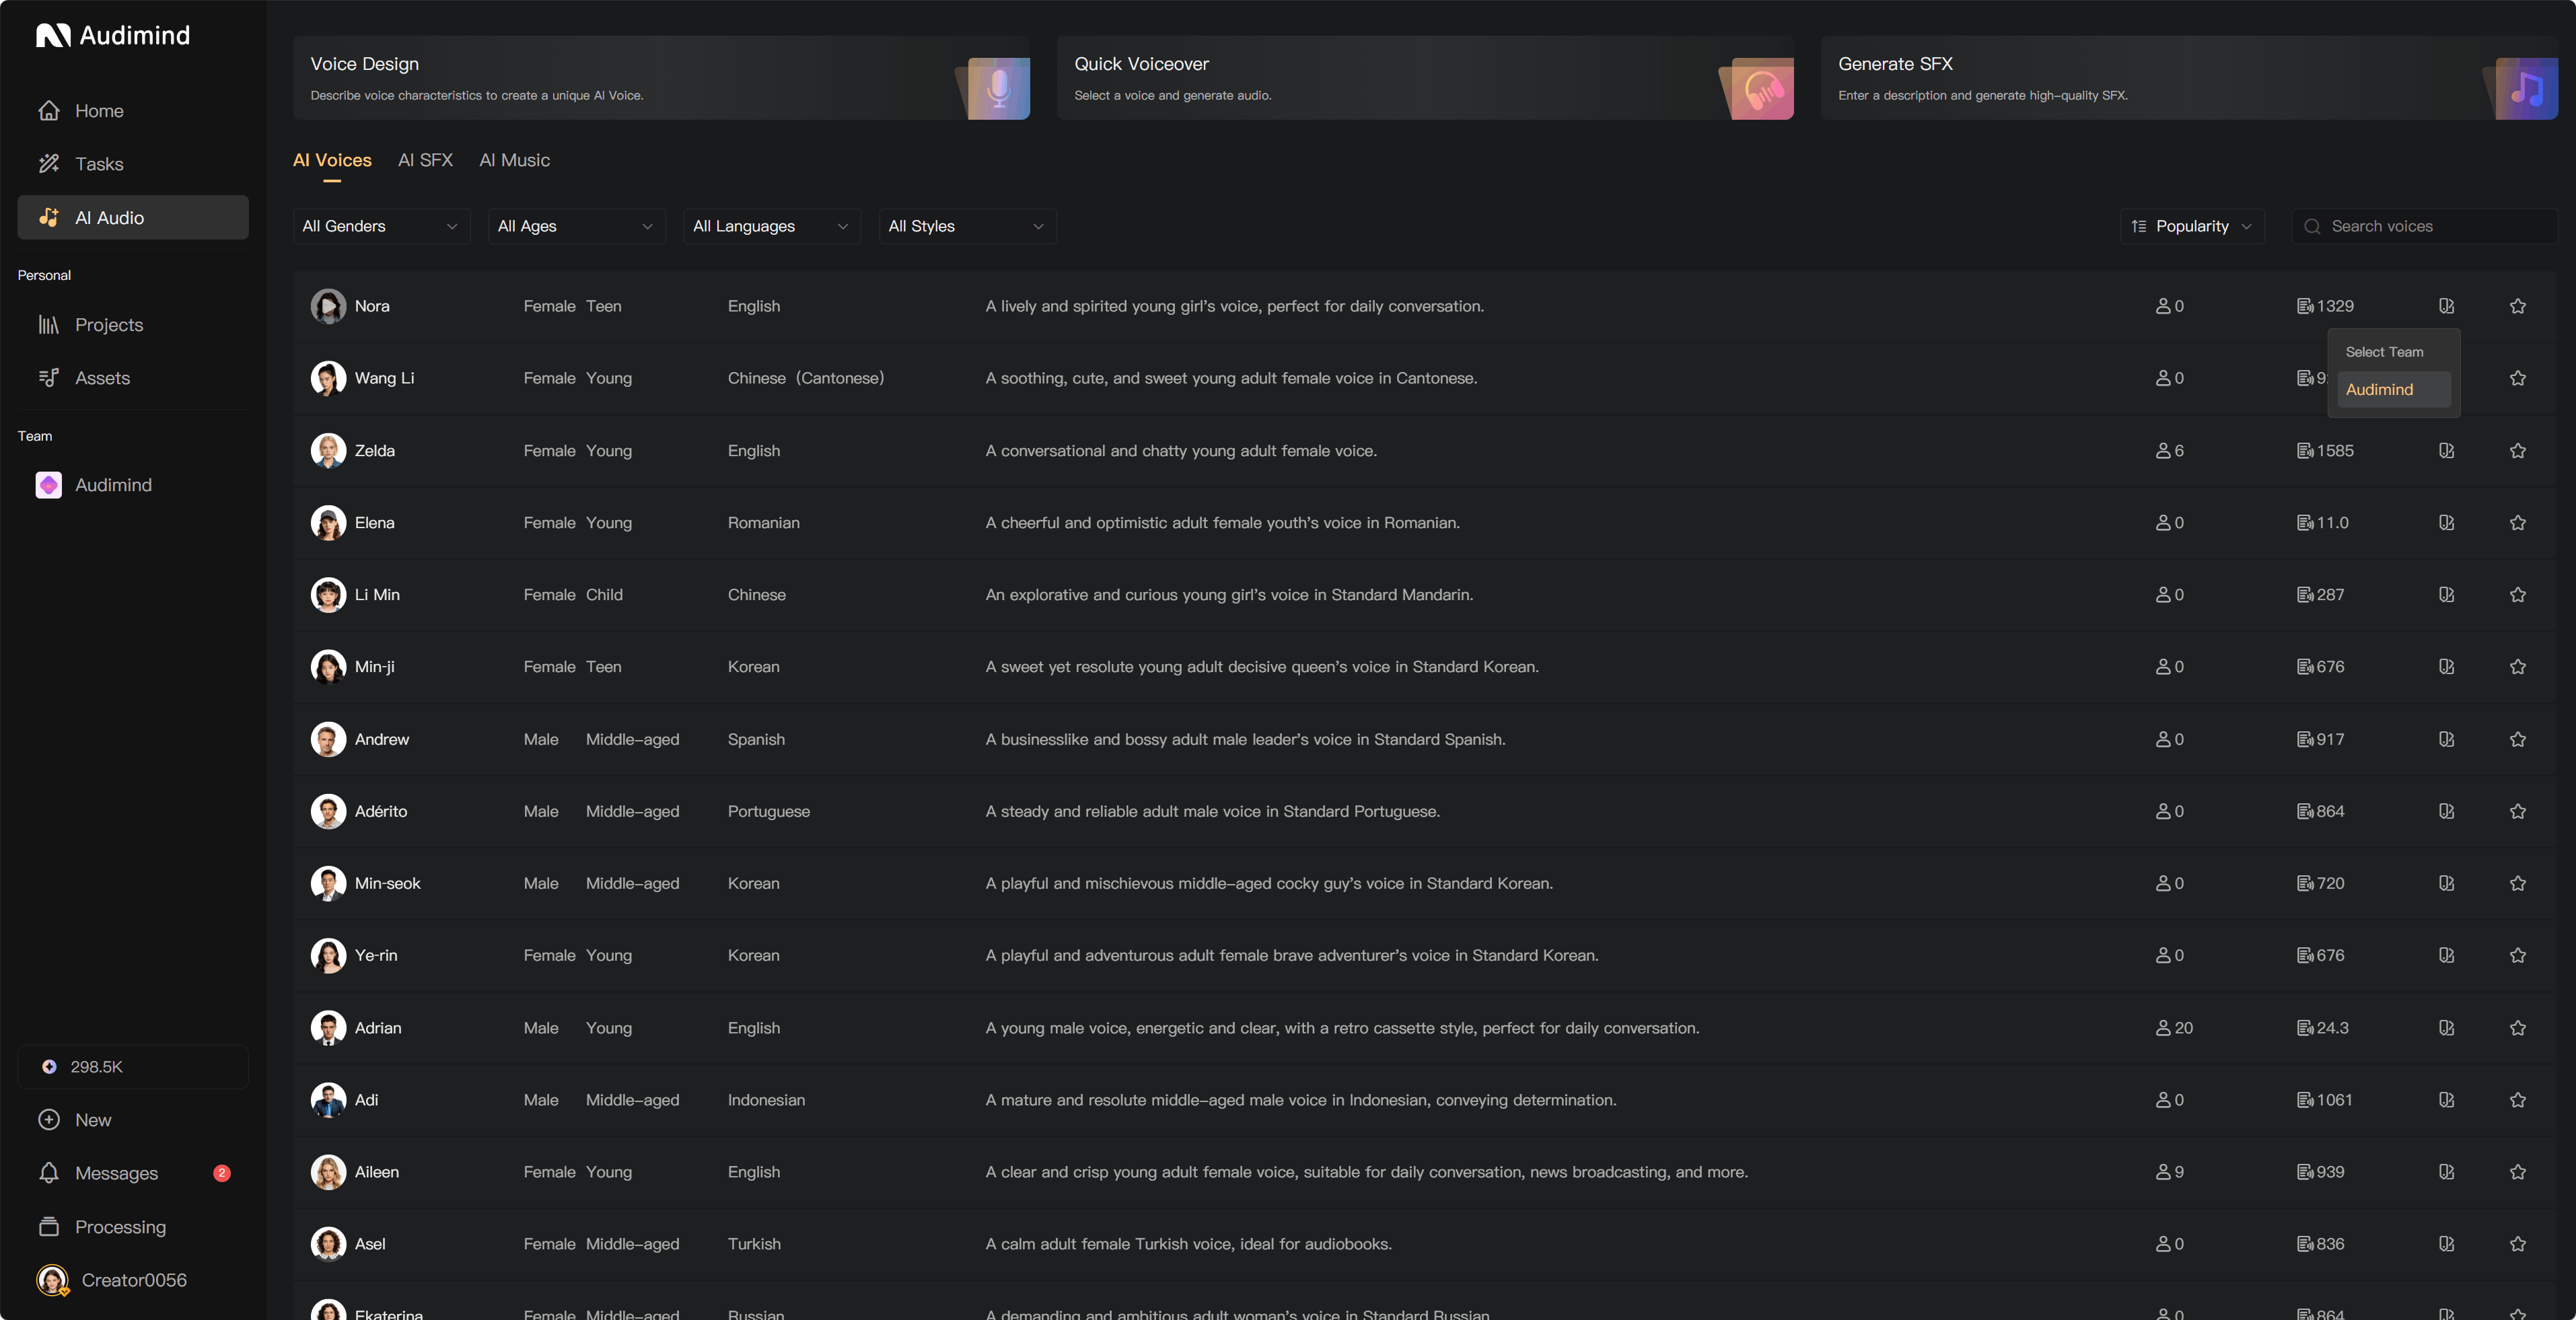Click Wang Li's avatar thumbnail
The height and width of the screenshot is (1320, 2576).
328,378
